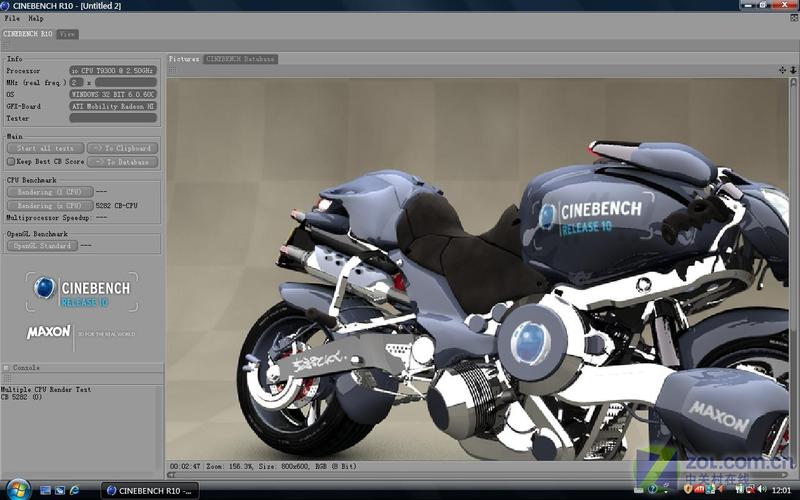Copy results with To Clipboard button

point(122,148)
